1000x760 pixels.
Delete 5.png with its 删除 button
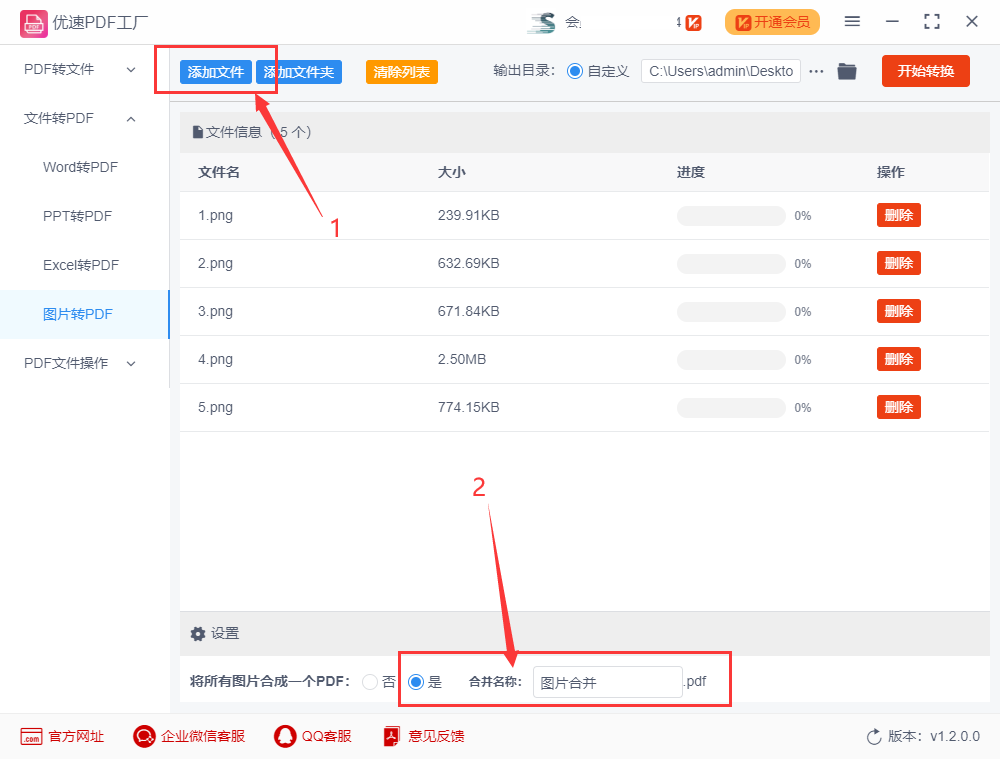(899, 407)
